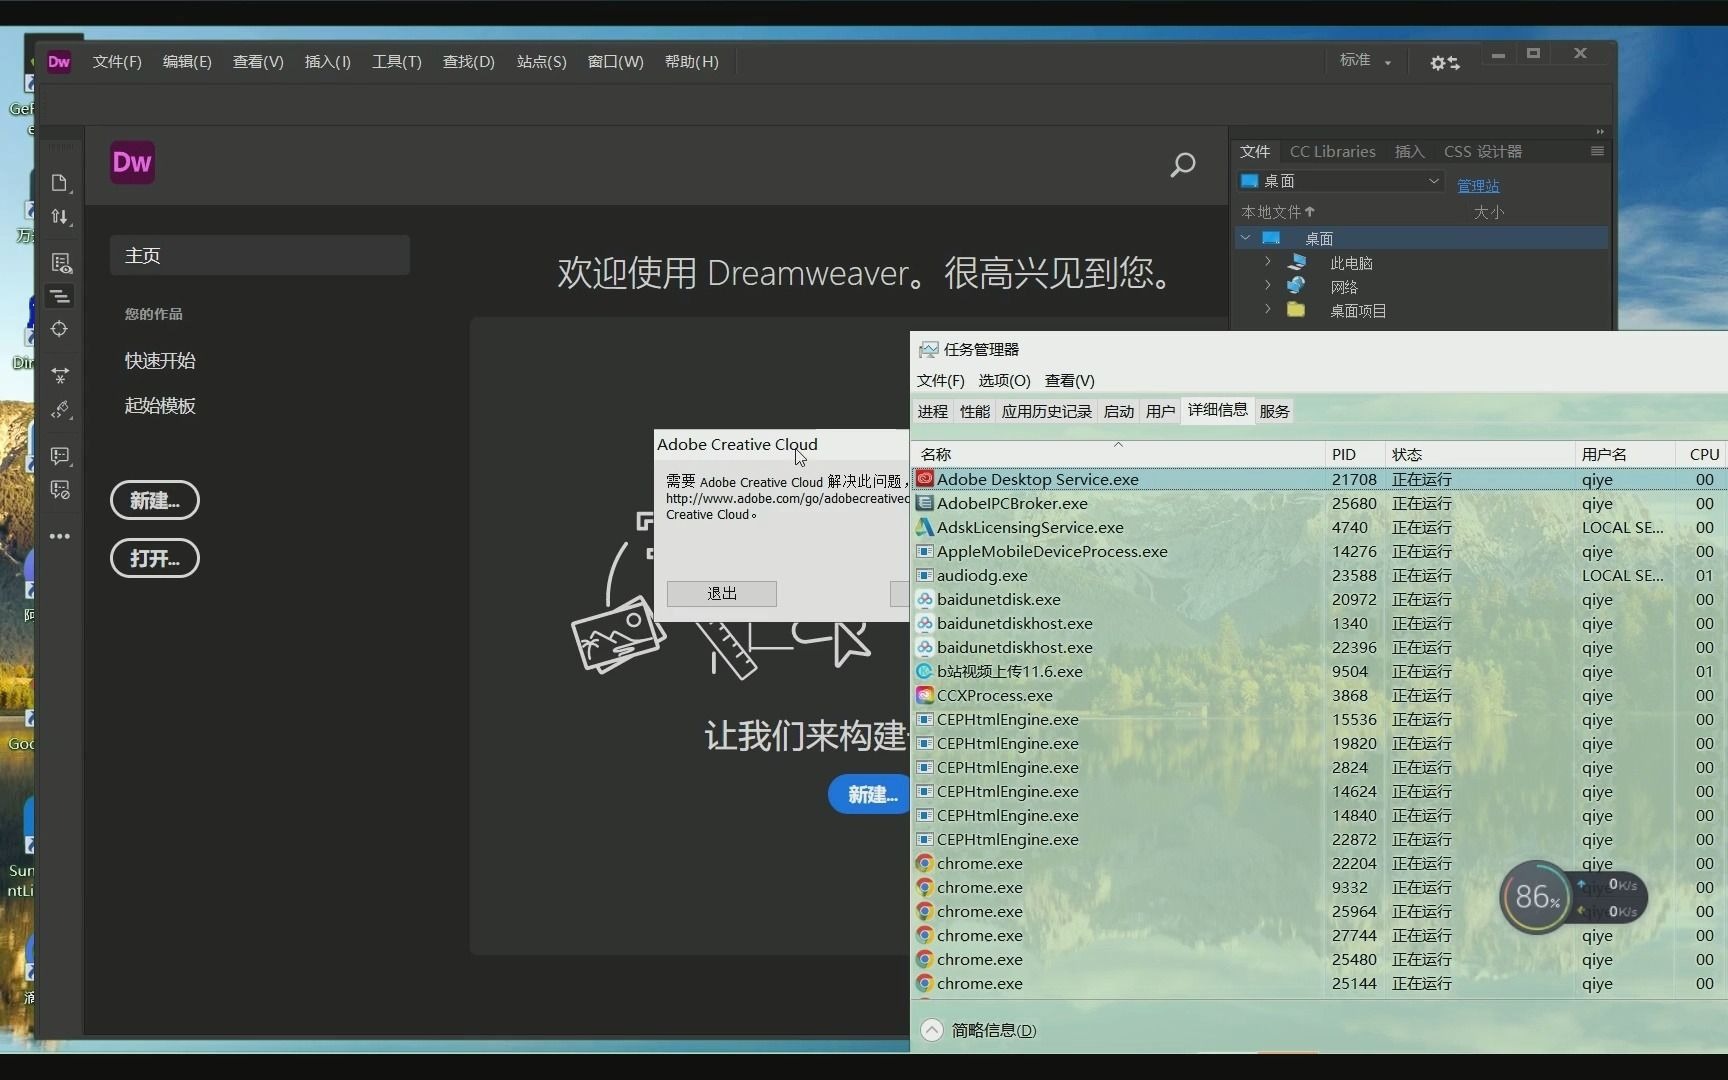Select 主页 in start page sidebar
1728x1080 pixels.
point(260,255)
